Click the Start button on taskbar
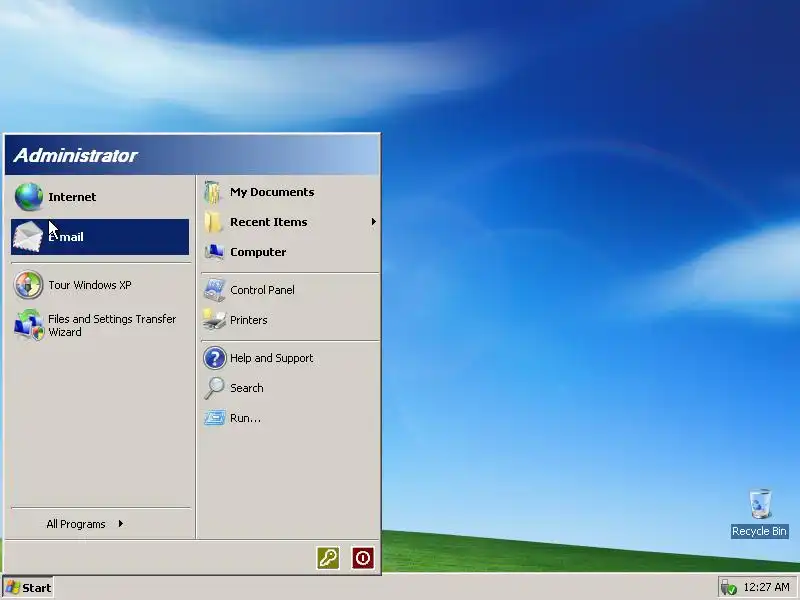 coord(28,588)
